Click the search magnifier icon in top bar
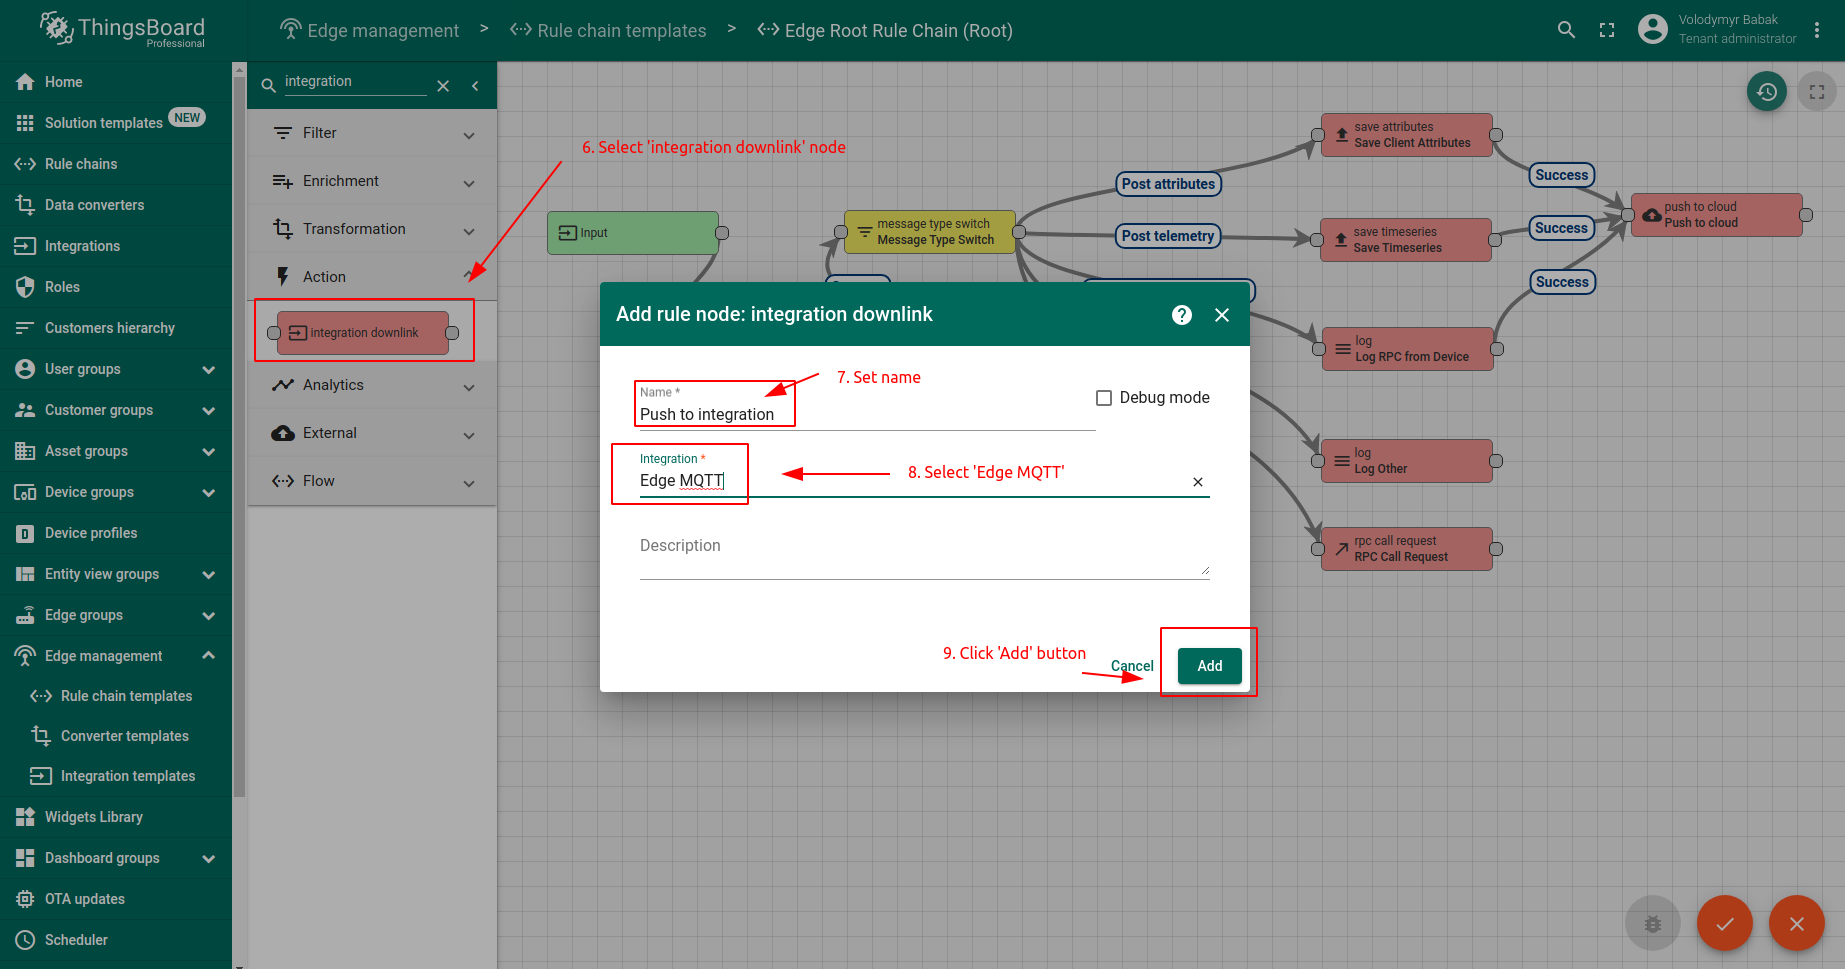The image size is (1845, 969). [1566, 30]
